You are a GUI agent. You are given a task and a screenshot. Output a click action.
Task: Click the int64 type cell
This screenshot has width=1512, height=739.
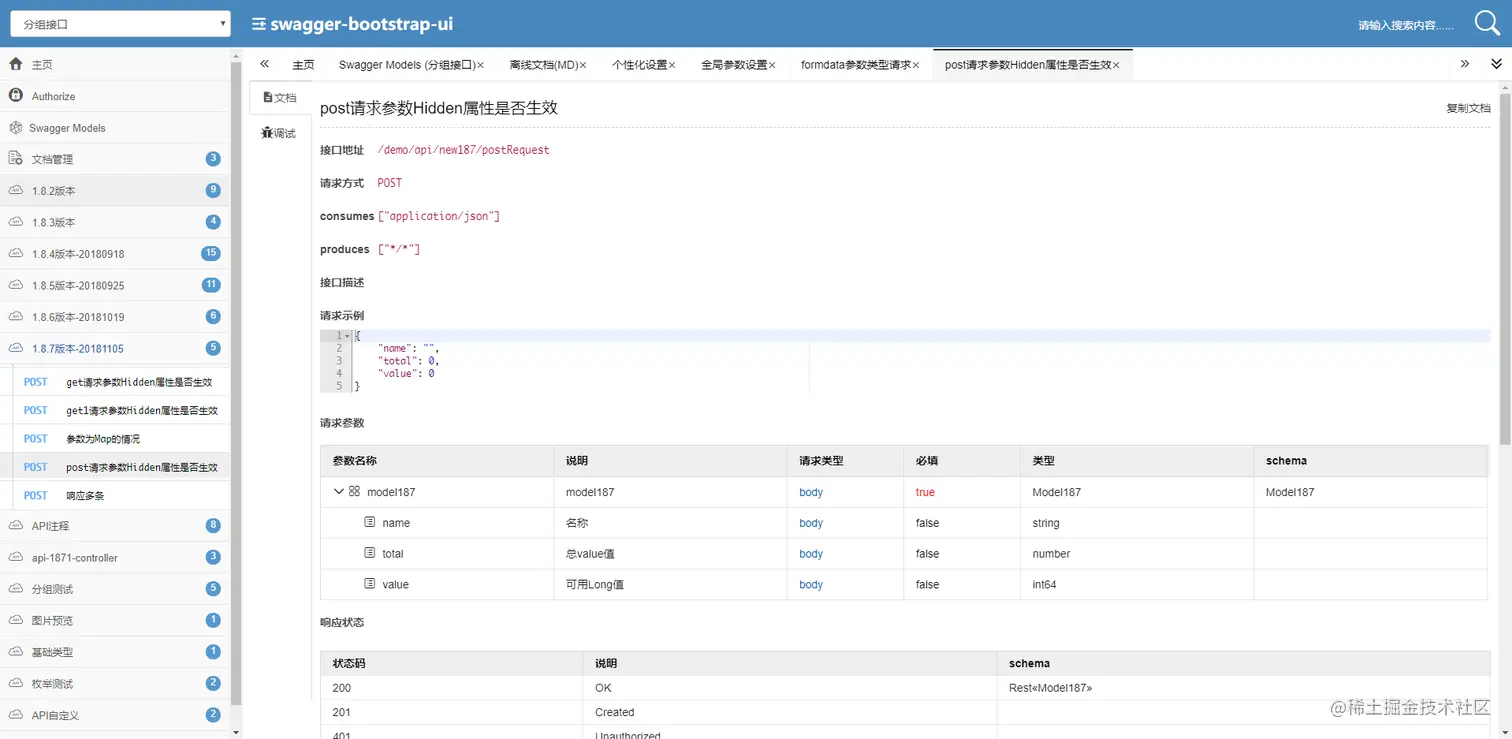[1137, 584]
